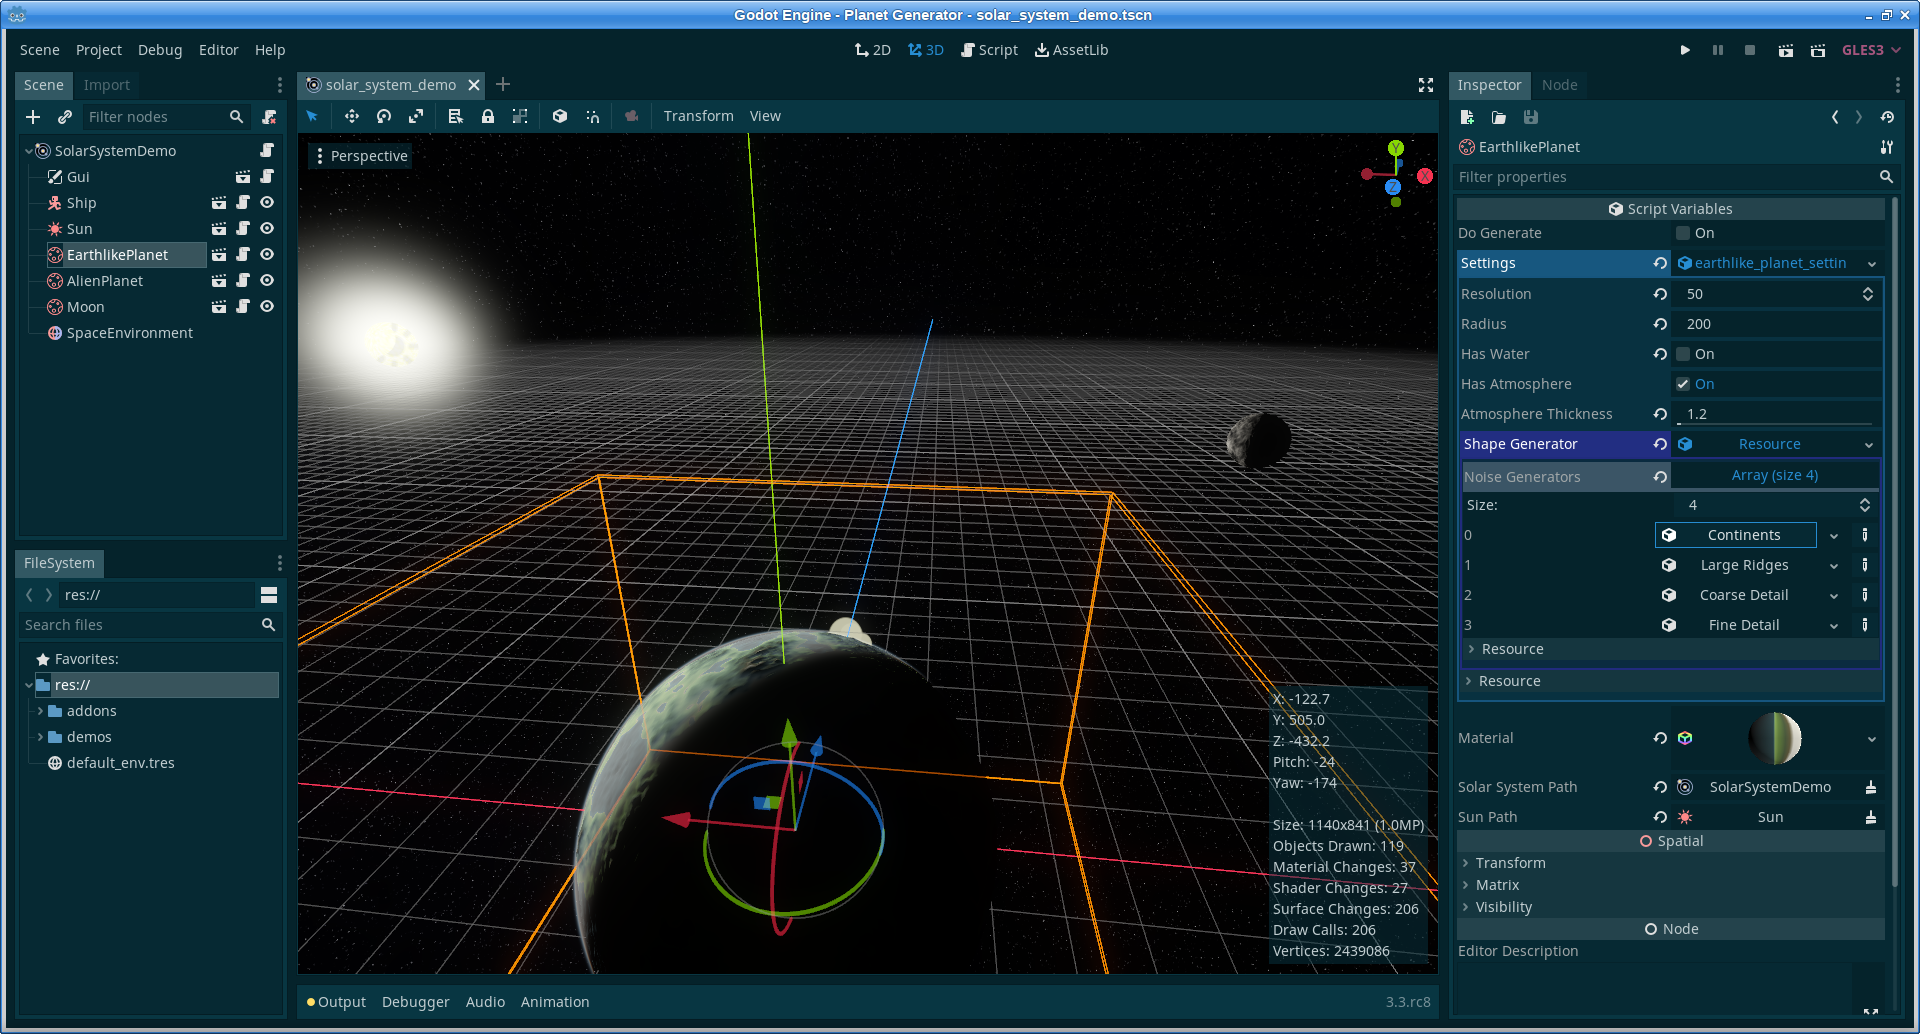1920x1034 pixels.
Task: Toggle FileSystem split mode icon
Action: 269,595
